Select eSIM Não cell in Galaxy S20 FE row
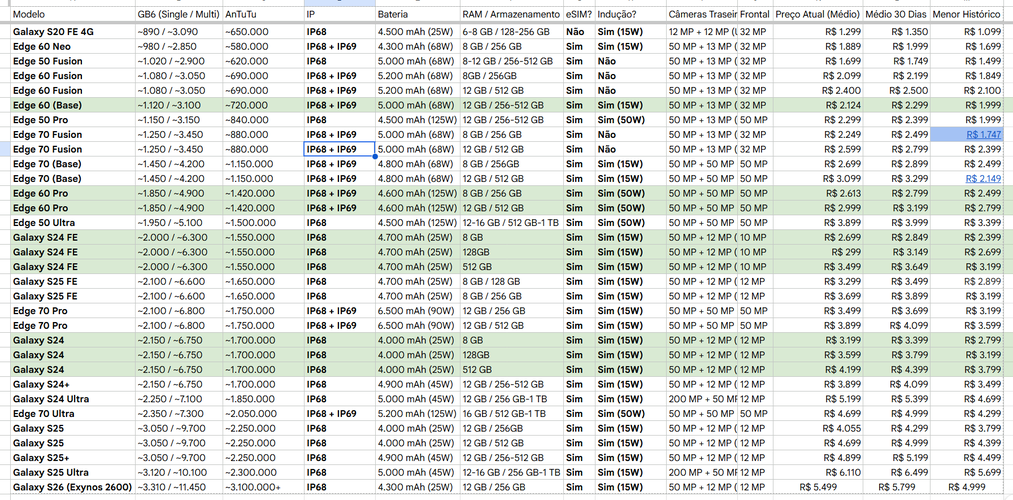The image size is (1013, 500). [x=579, y=32]
